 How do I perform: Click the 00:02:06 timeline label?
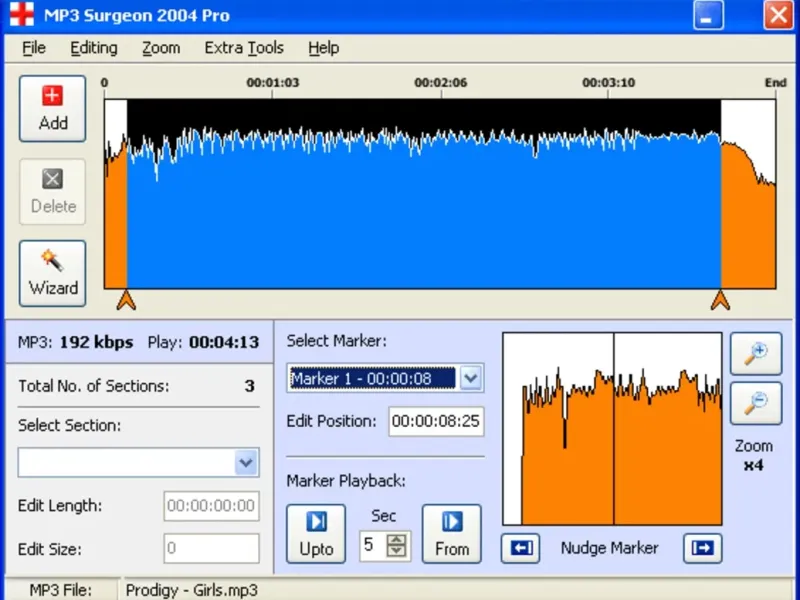(440, 83)
